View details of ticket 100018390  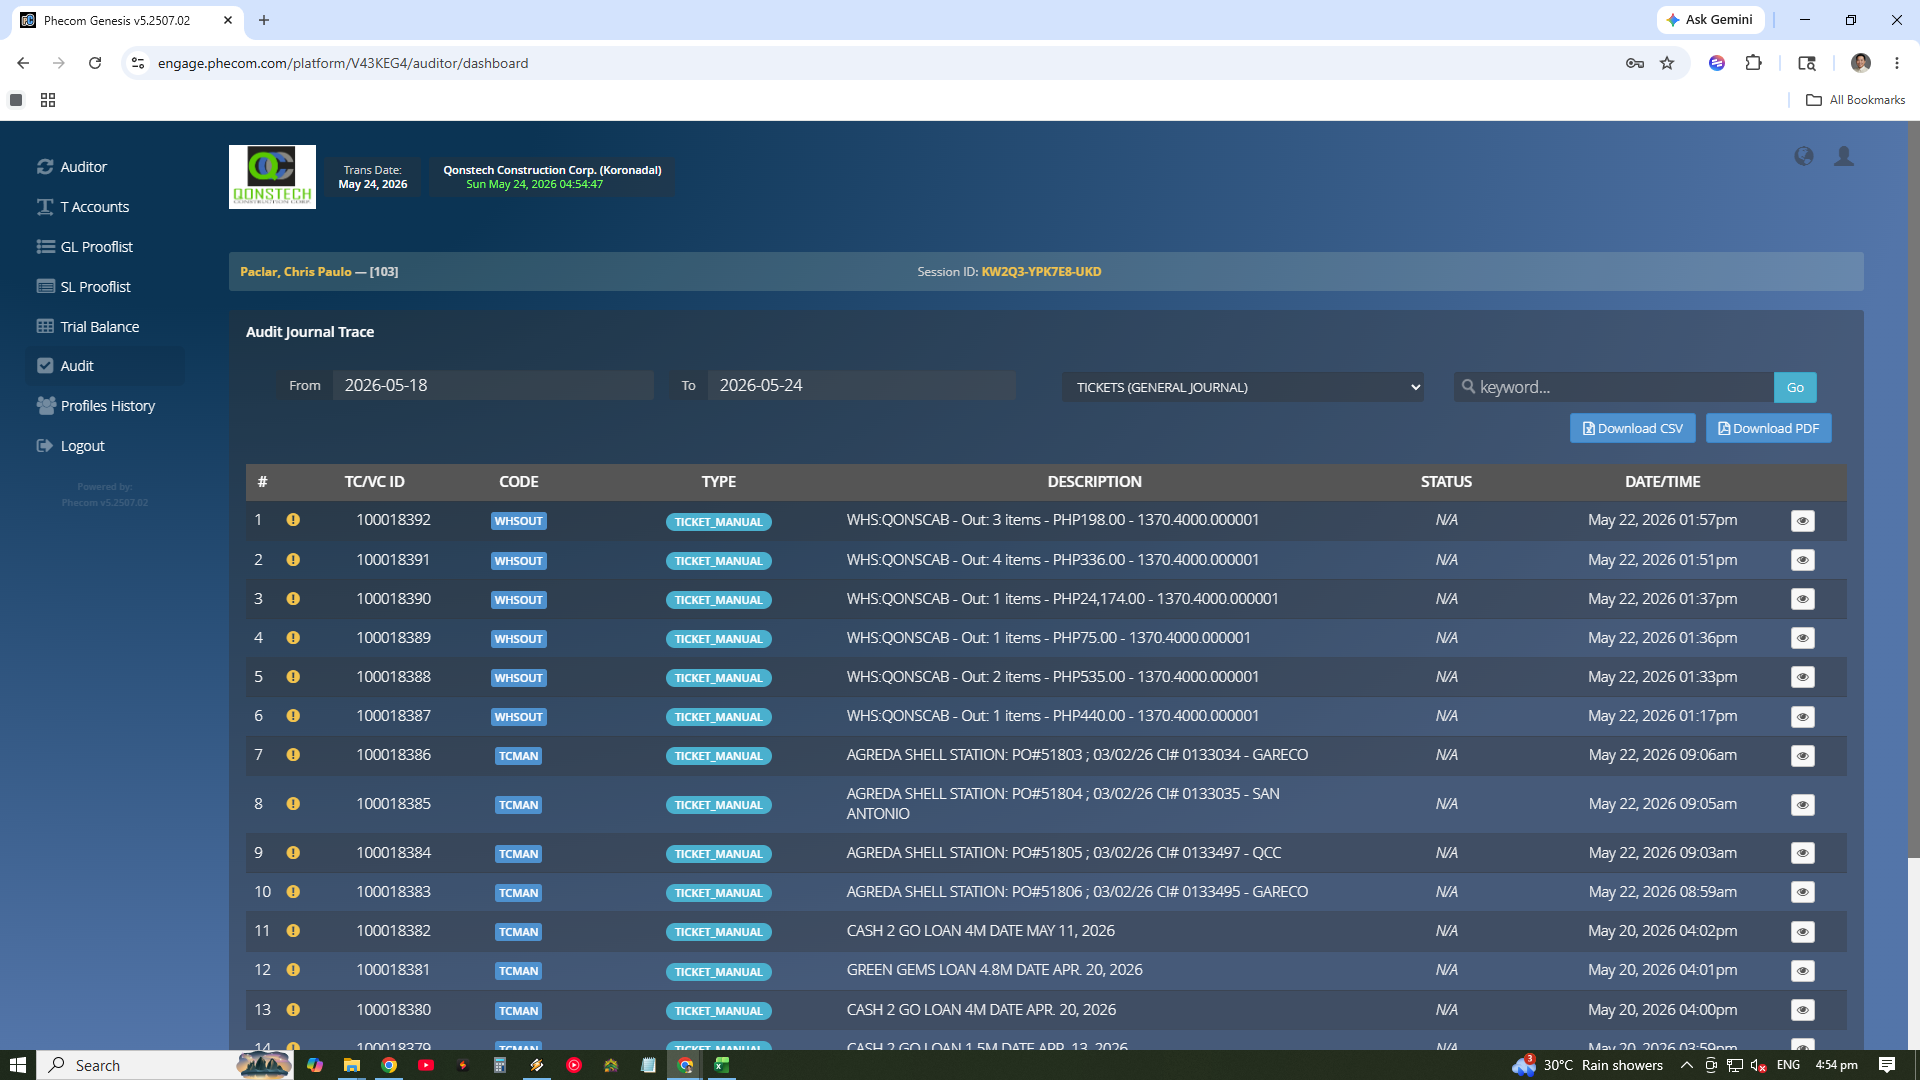pyautogui.click(x=1802, y=599)
